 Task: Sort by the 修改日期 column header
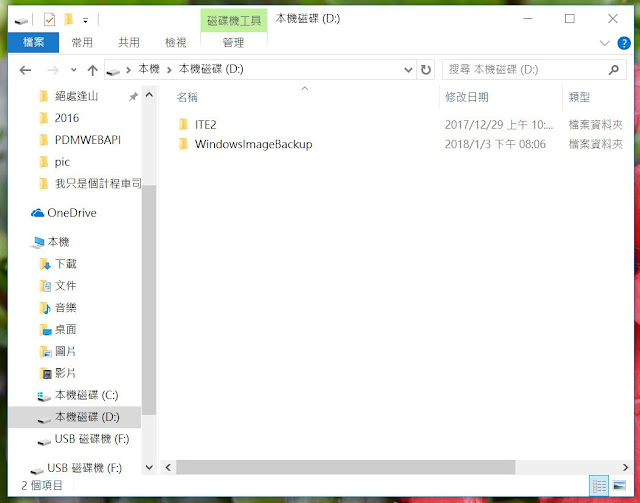(x=467, y=98)
